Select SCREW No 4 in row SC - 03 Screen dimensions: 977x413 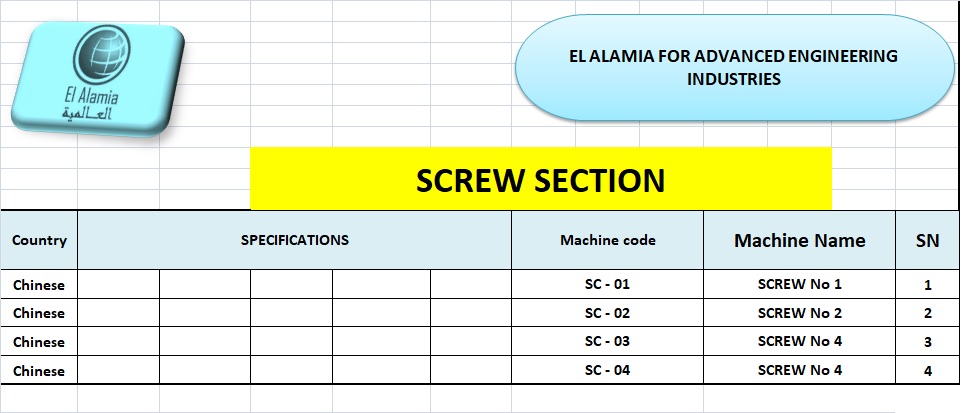(799, 342)
